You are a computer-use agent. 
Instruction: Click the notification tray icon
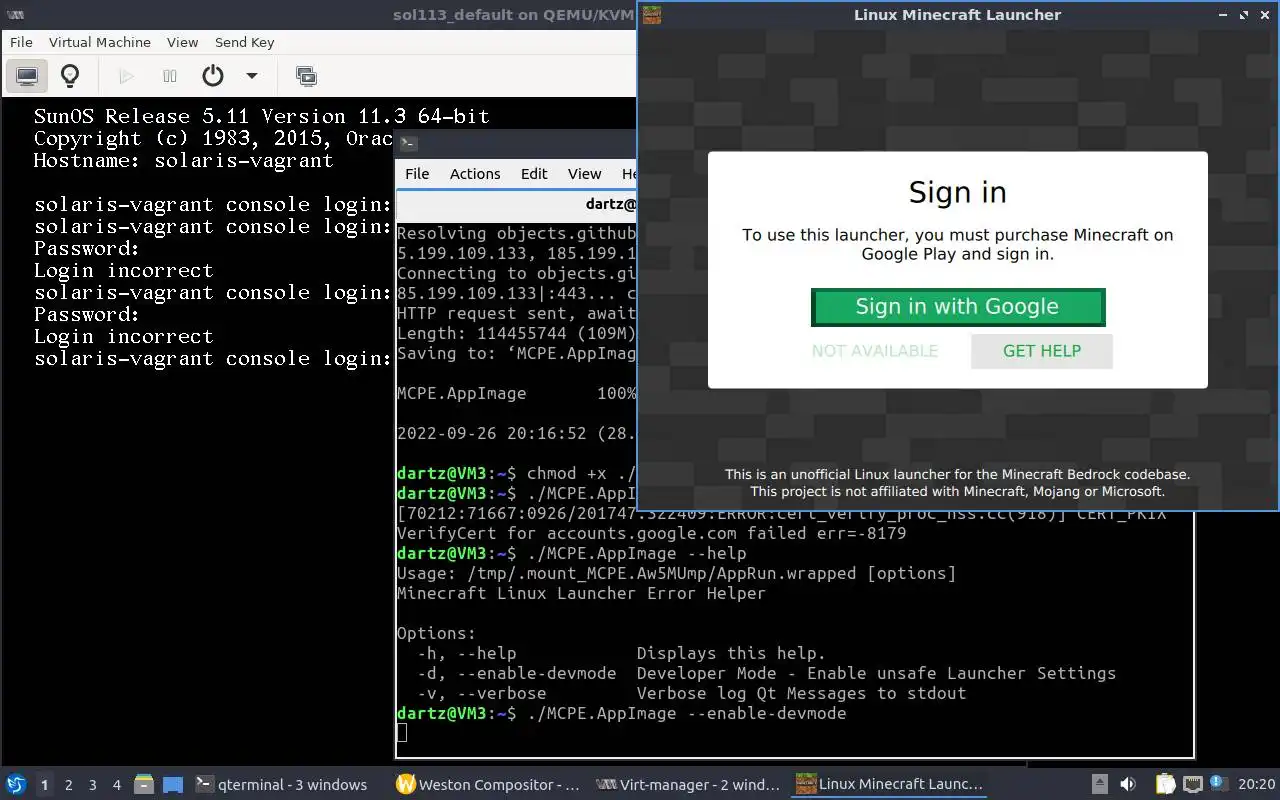(1219, 784)
